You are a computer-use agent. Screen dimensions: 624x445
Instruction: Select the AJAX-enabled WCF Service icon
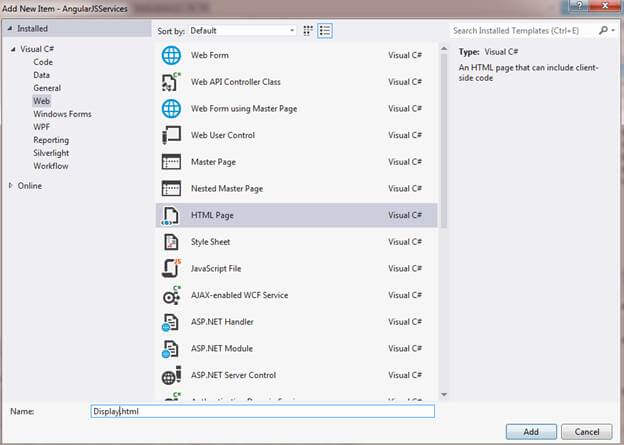[171, 295]
